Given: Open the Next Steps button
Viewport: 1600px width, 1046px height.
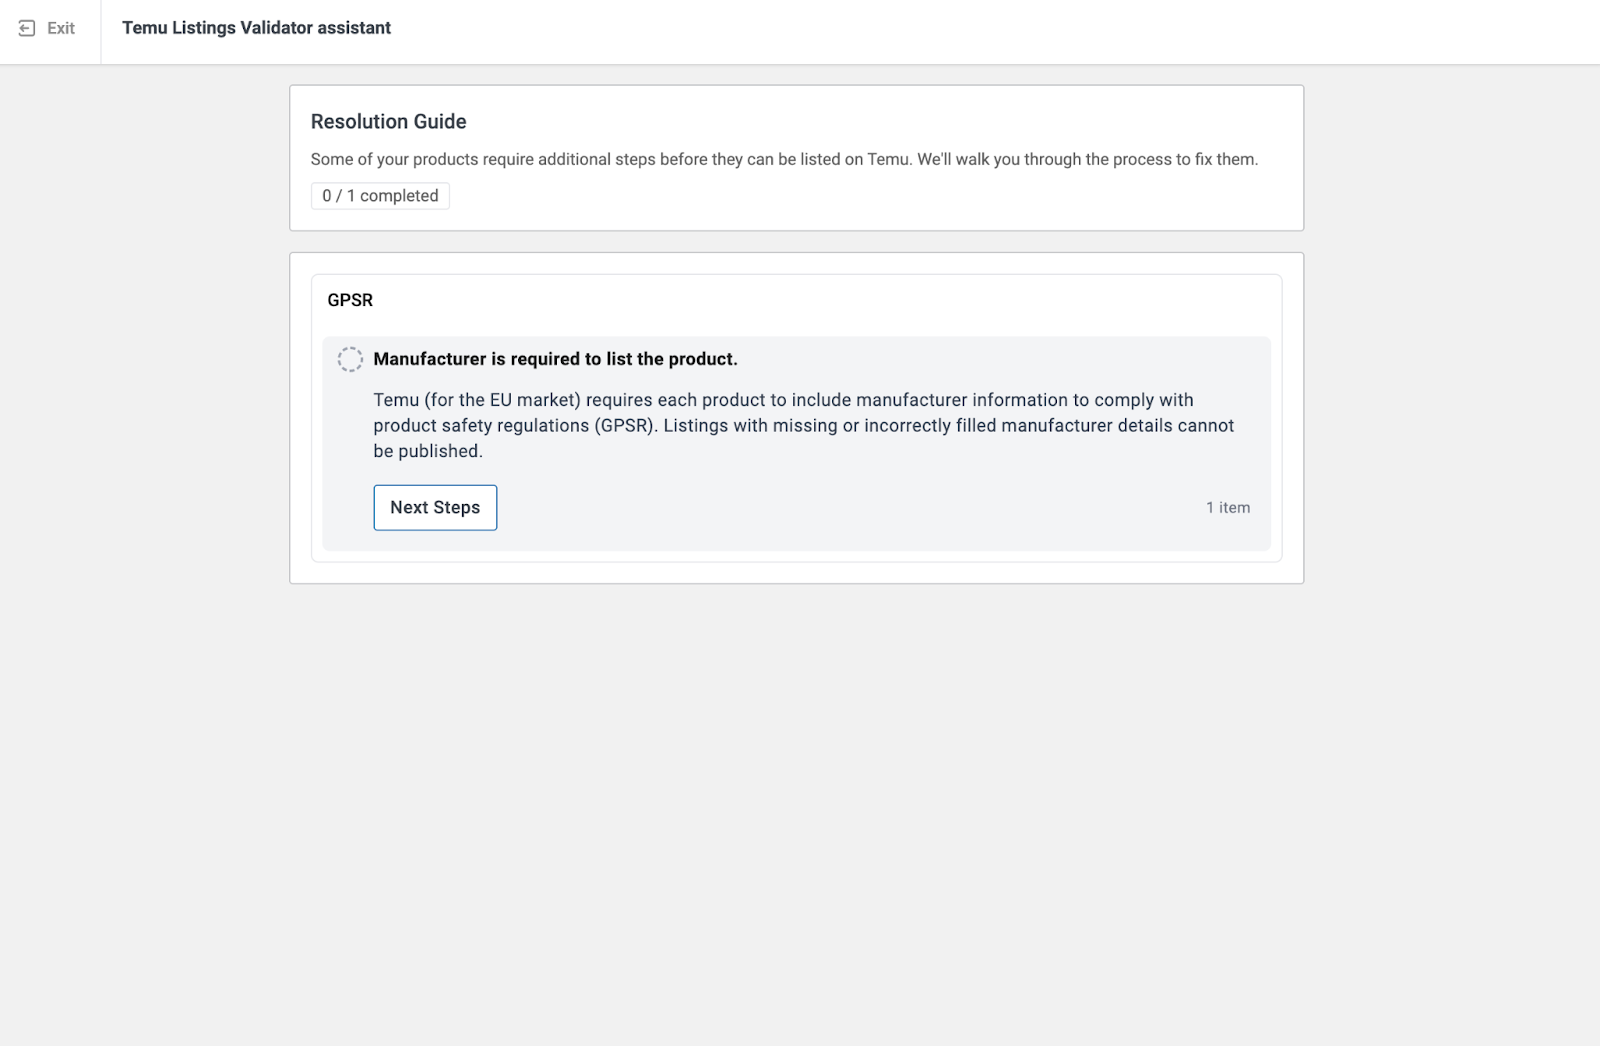Looking at the screenshot, I should [435, 508].
